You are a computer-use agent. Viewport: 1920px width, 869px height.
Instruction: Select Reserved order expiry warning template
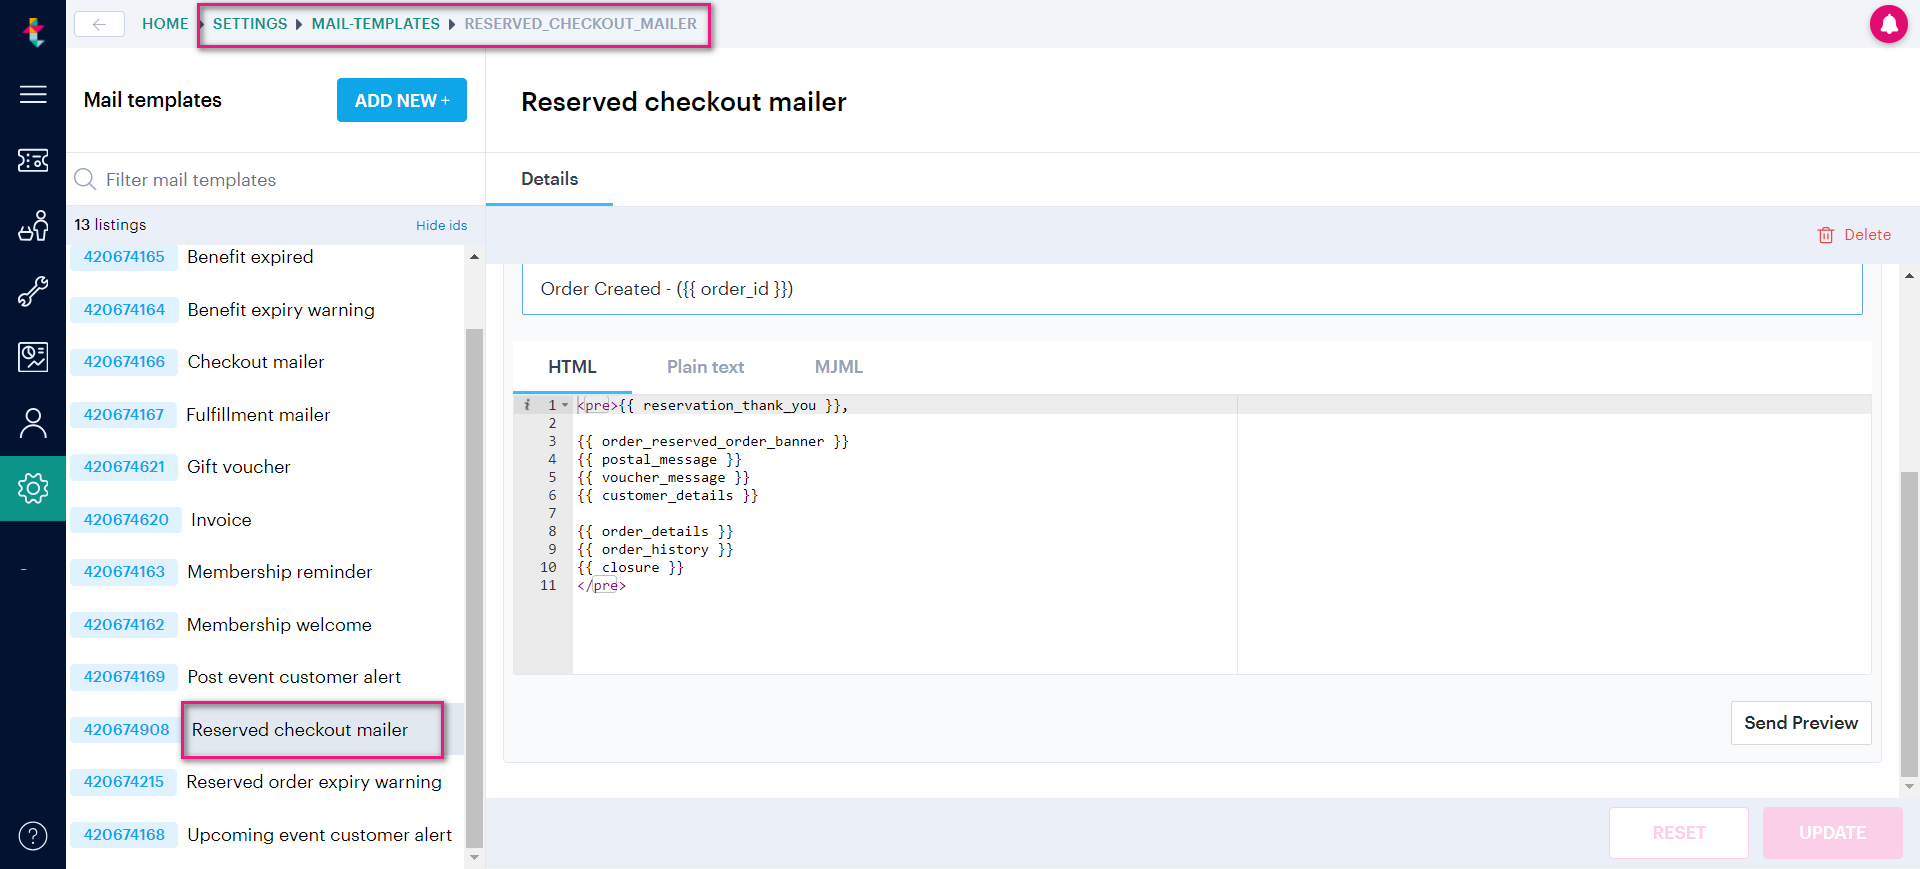pos(314,782)
